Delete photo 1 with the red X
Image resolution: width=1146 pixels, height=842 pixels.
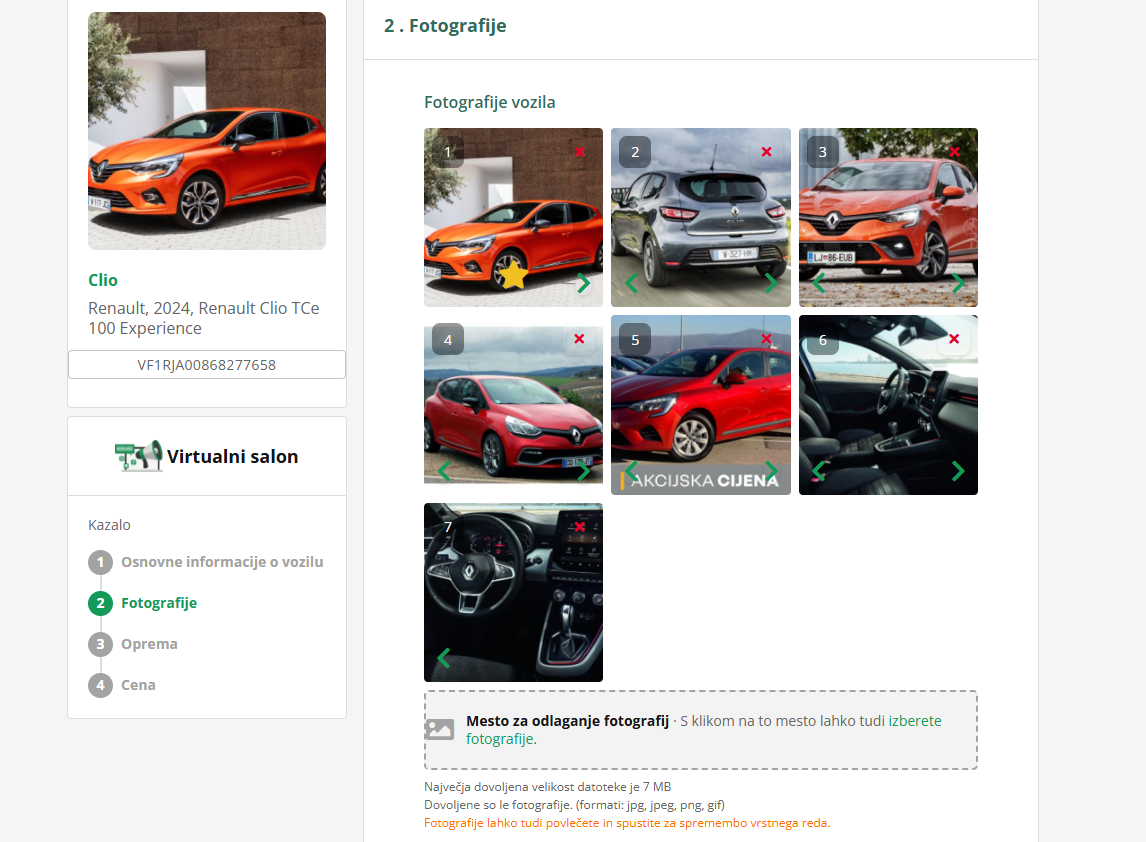(580, 152)
